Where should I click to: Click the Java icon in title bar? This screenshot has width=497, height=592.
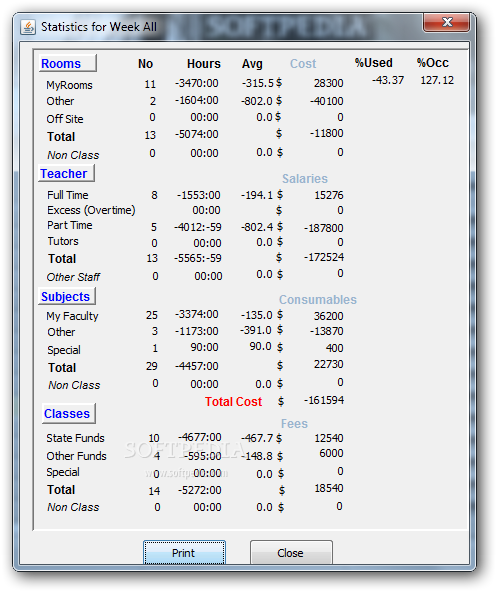click(28, 27)
